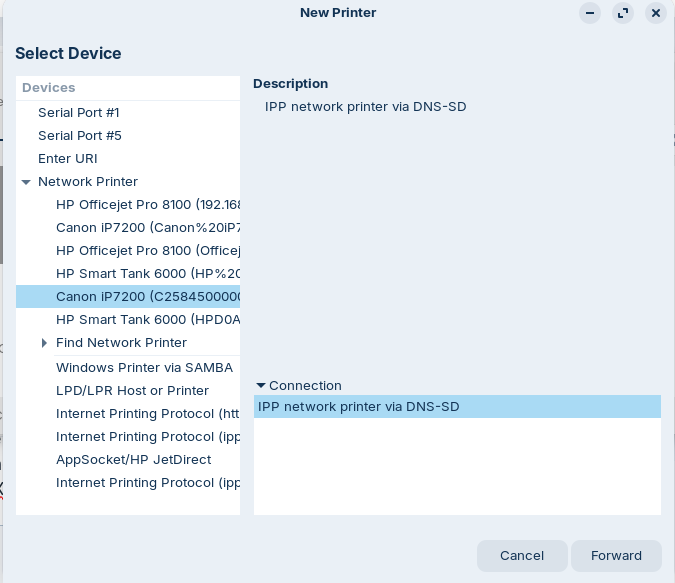Choose Windows Printer via SAMBA
This screenshot has width=675, height=583.
[x=144, y=368]
